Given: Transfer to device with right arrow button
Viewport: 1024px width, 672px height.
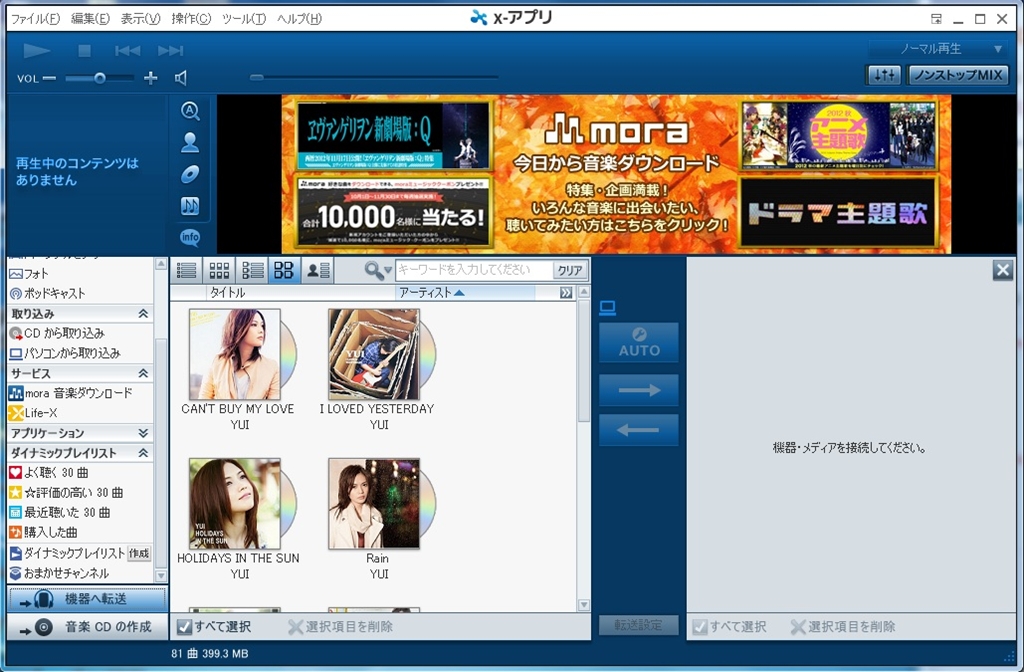Looking at the screenshot, I should (639, 390).
